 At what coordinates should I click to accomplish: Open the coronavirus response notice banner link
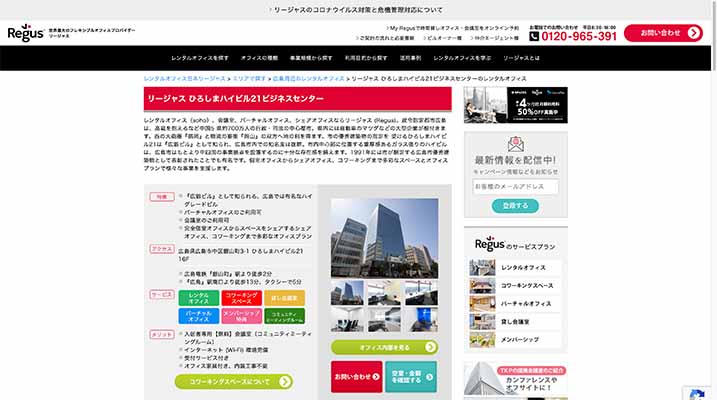tap(356, 10)
